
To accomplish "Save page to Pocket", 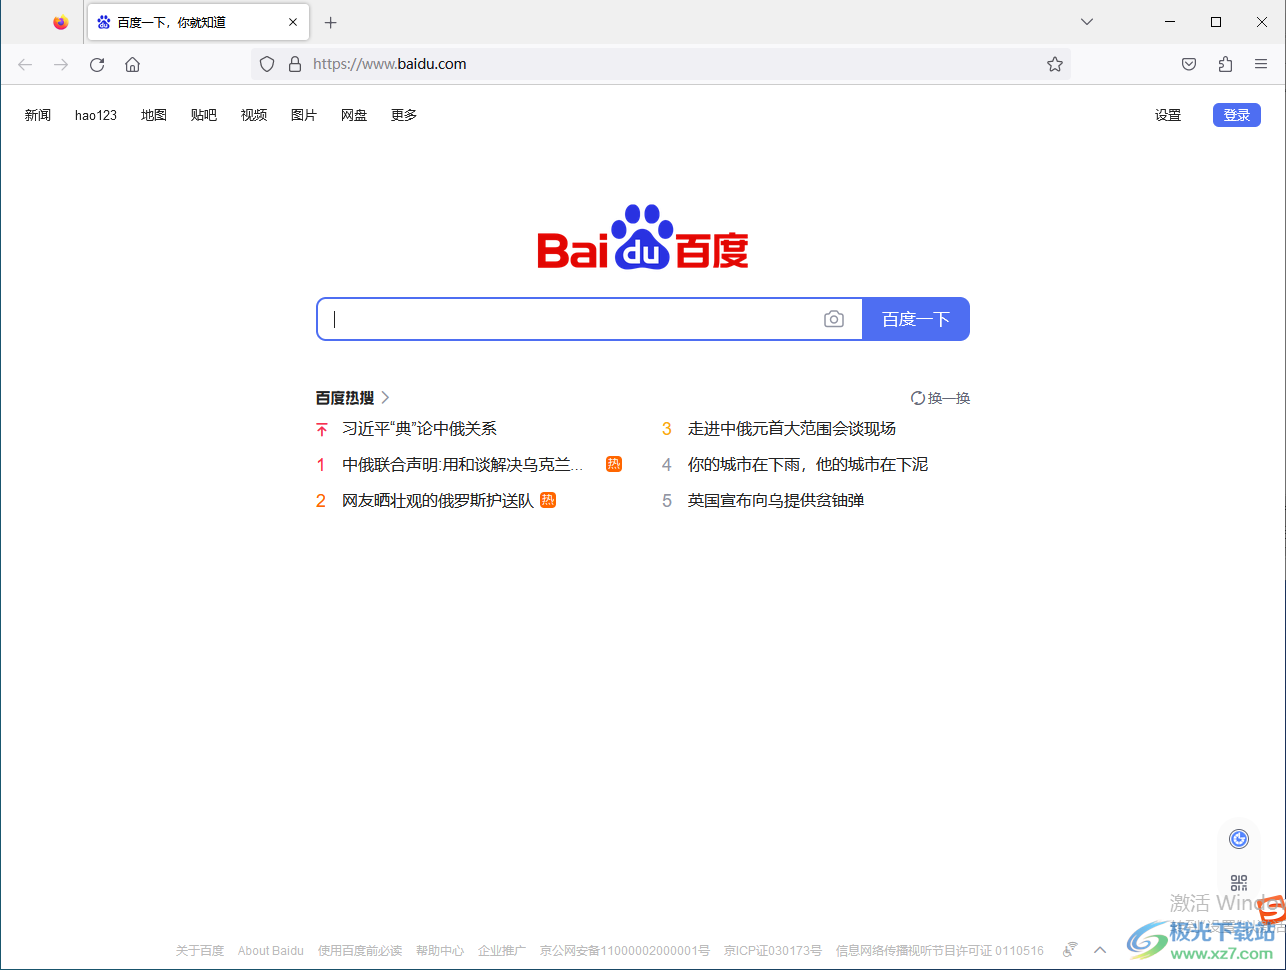I will click(1189, 64).
